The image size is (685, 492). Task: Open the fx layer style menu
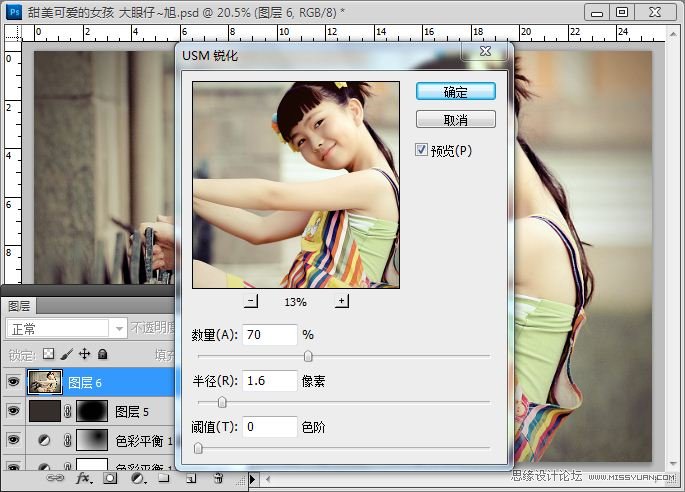click(x=83, y=478)
